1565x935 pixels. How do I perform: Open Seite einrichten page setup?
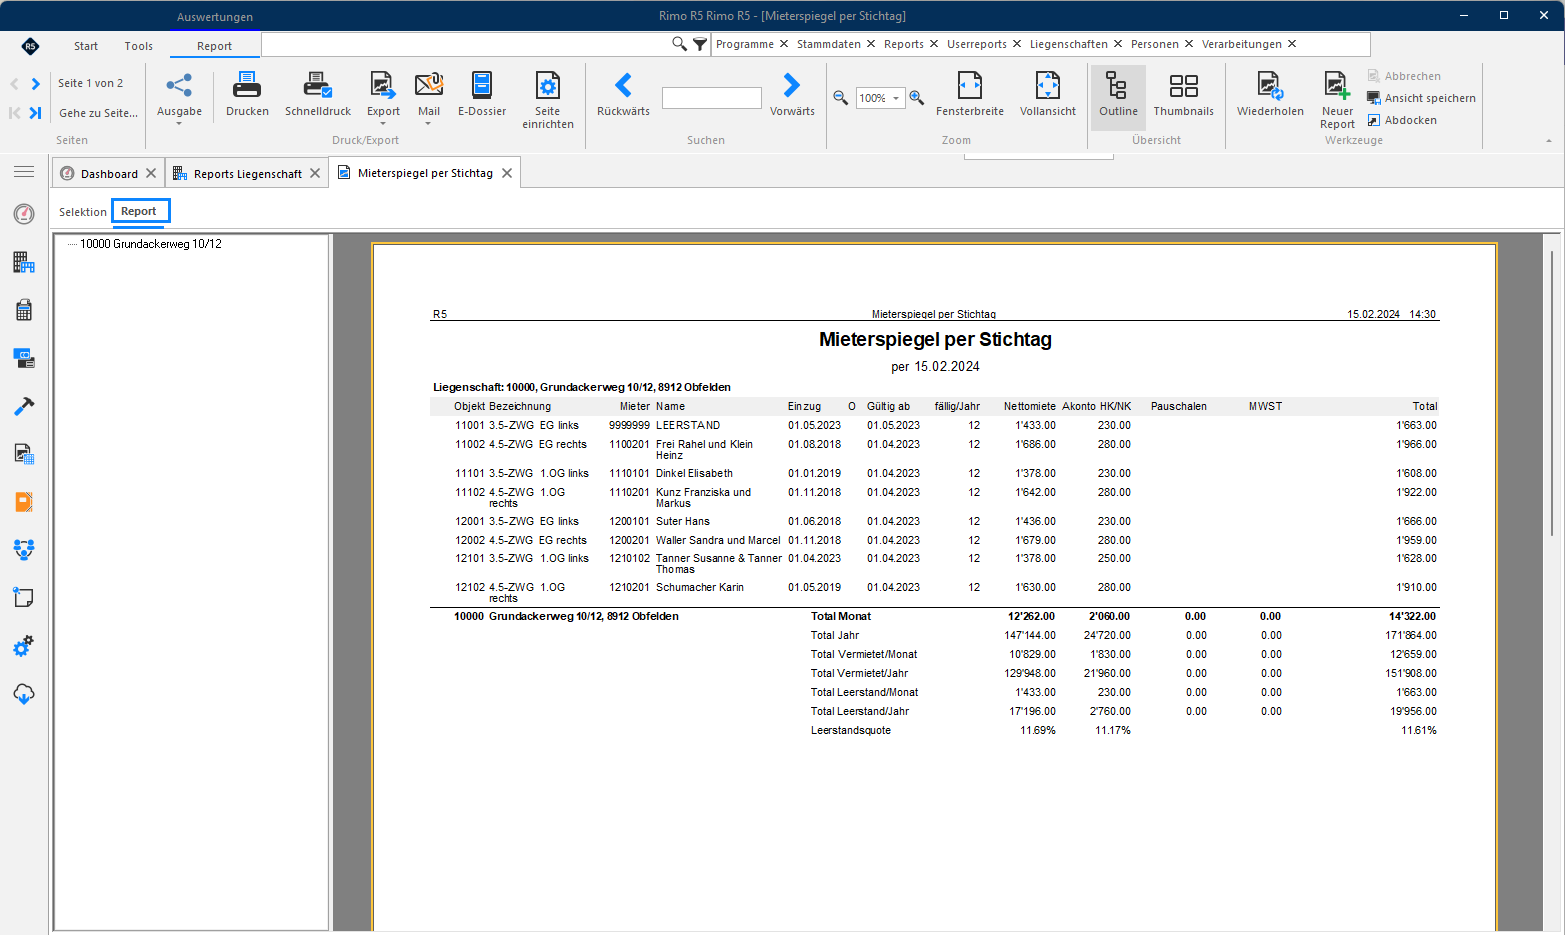pos(548,100)
